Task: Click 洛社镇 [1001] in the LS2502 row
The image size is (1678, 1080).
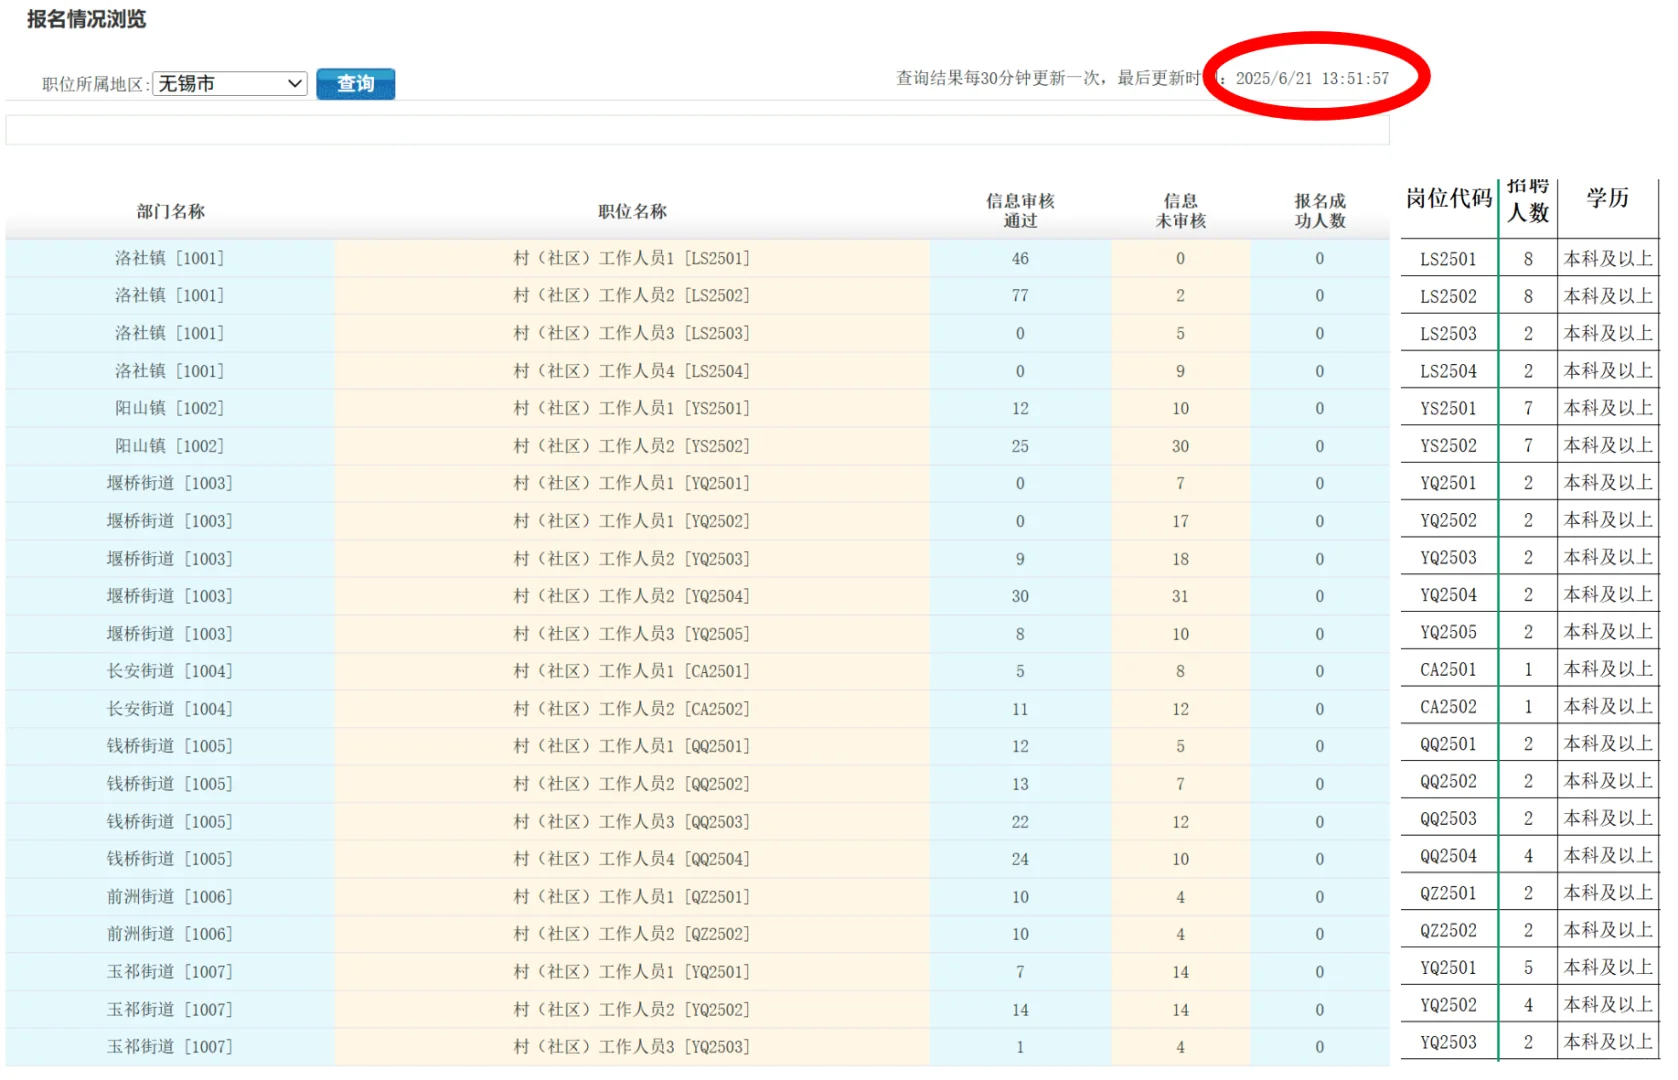Action: pyautogui.click(x=170, y=295)
